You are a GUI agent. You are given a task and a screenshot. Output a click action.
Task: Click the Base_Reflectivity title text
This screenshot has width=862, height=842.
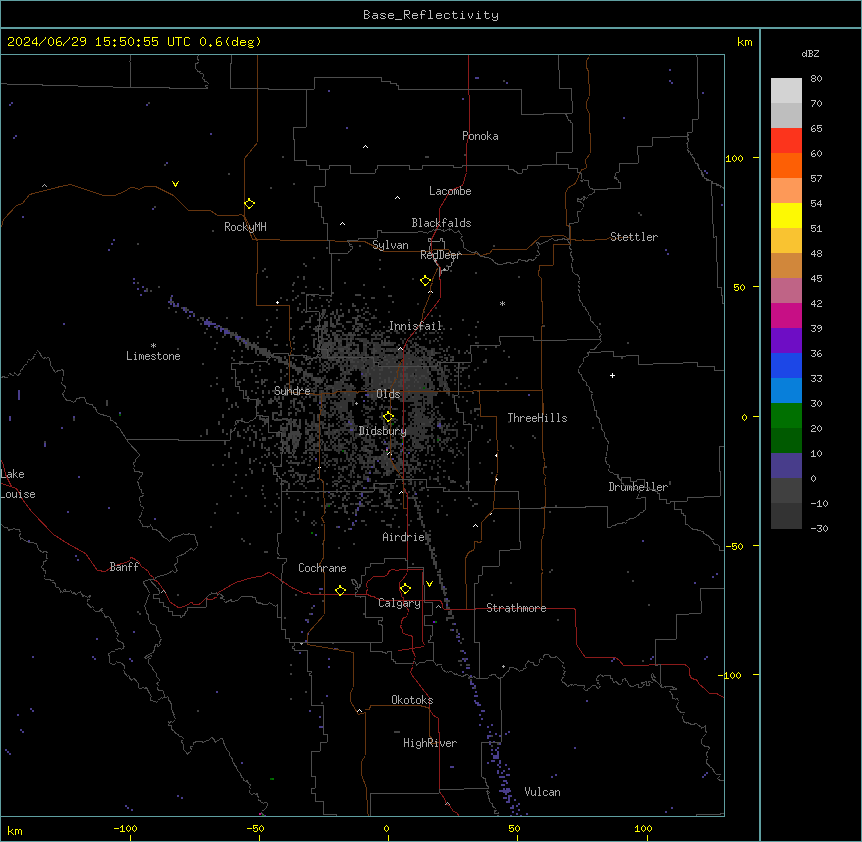pos(431,15)
